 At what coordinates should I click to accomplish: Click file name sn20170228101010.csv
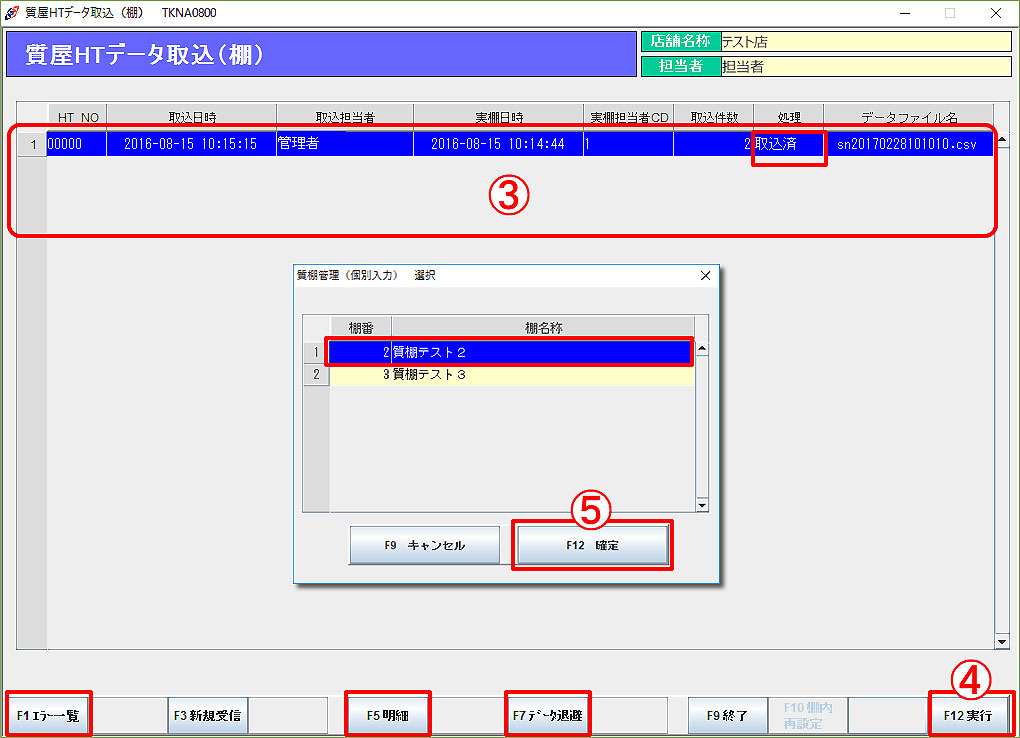(907, 144)
